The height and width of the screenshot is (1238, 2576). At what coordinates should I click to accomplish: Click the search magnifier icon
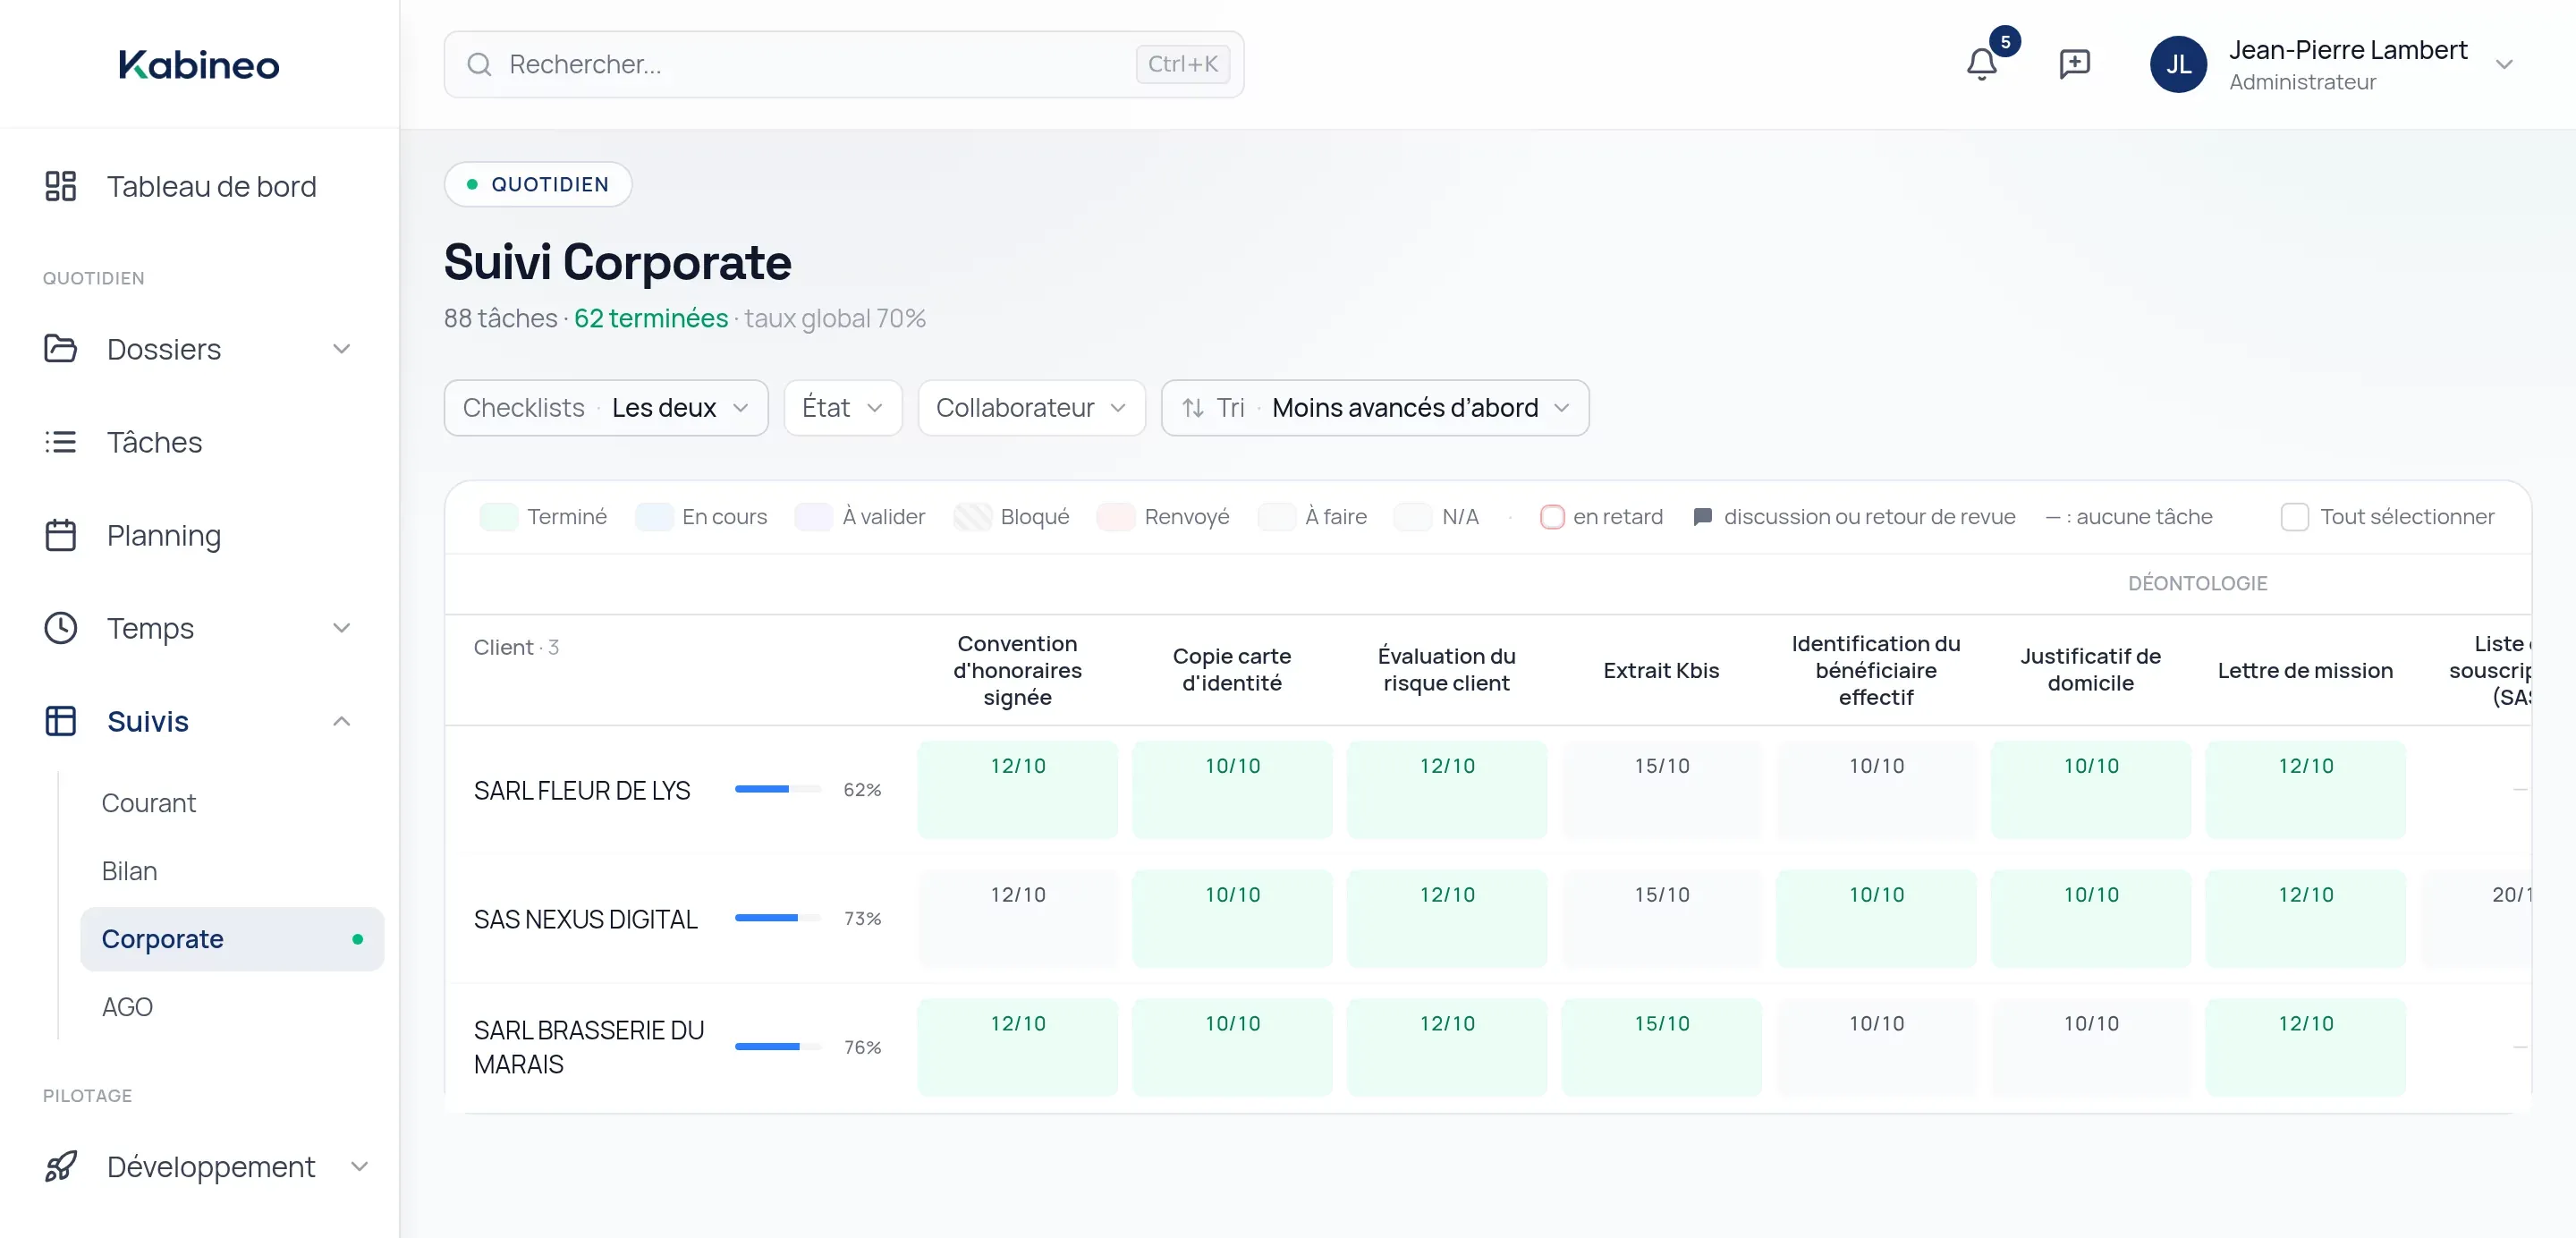coord(479,64)
